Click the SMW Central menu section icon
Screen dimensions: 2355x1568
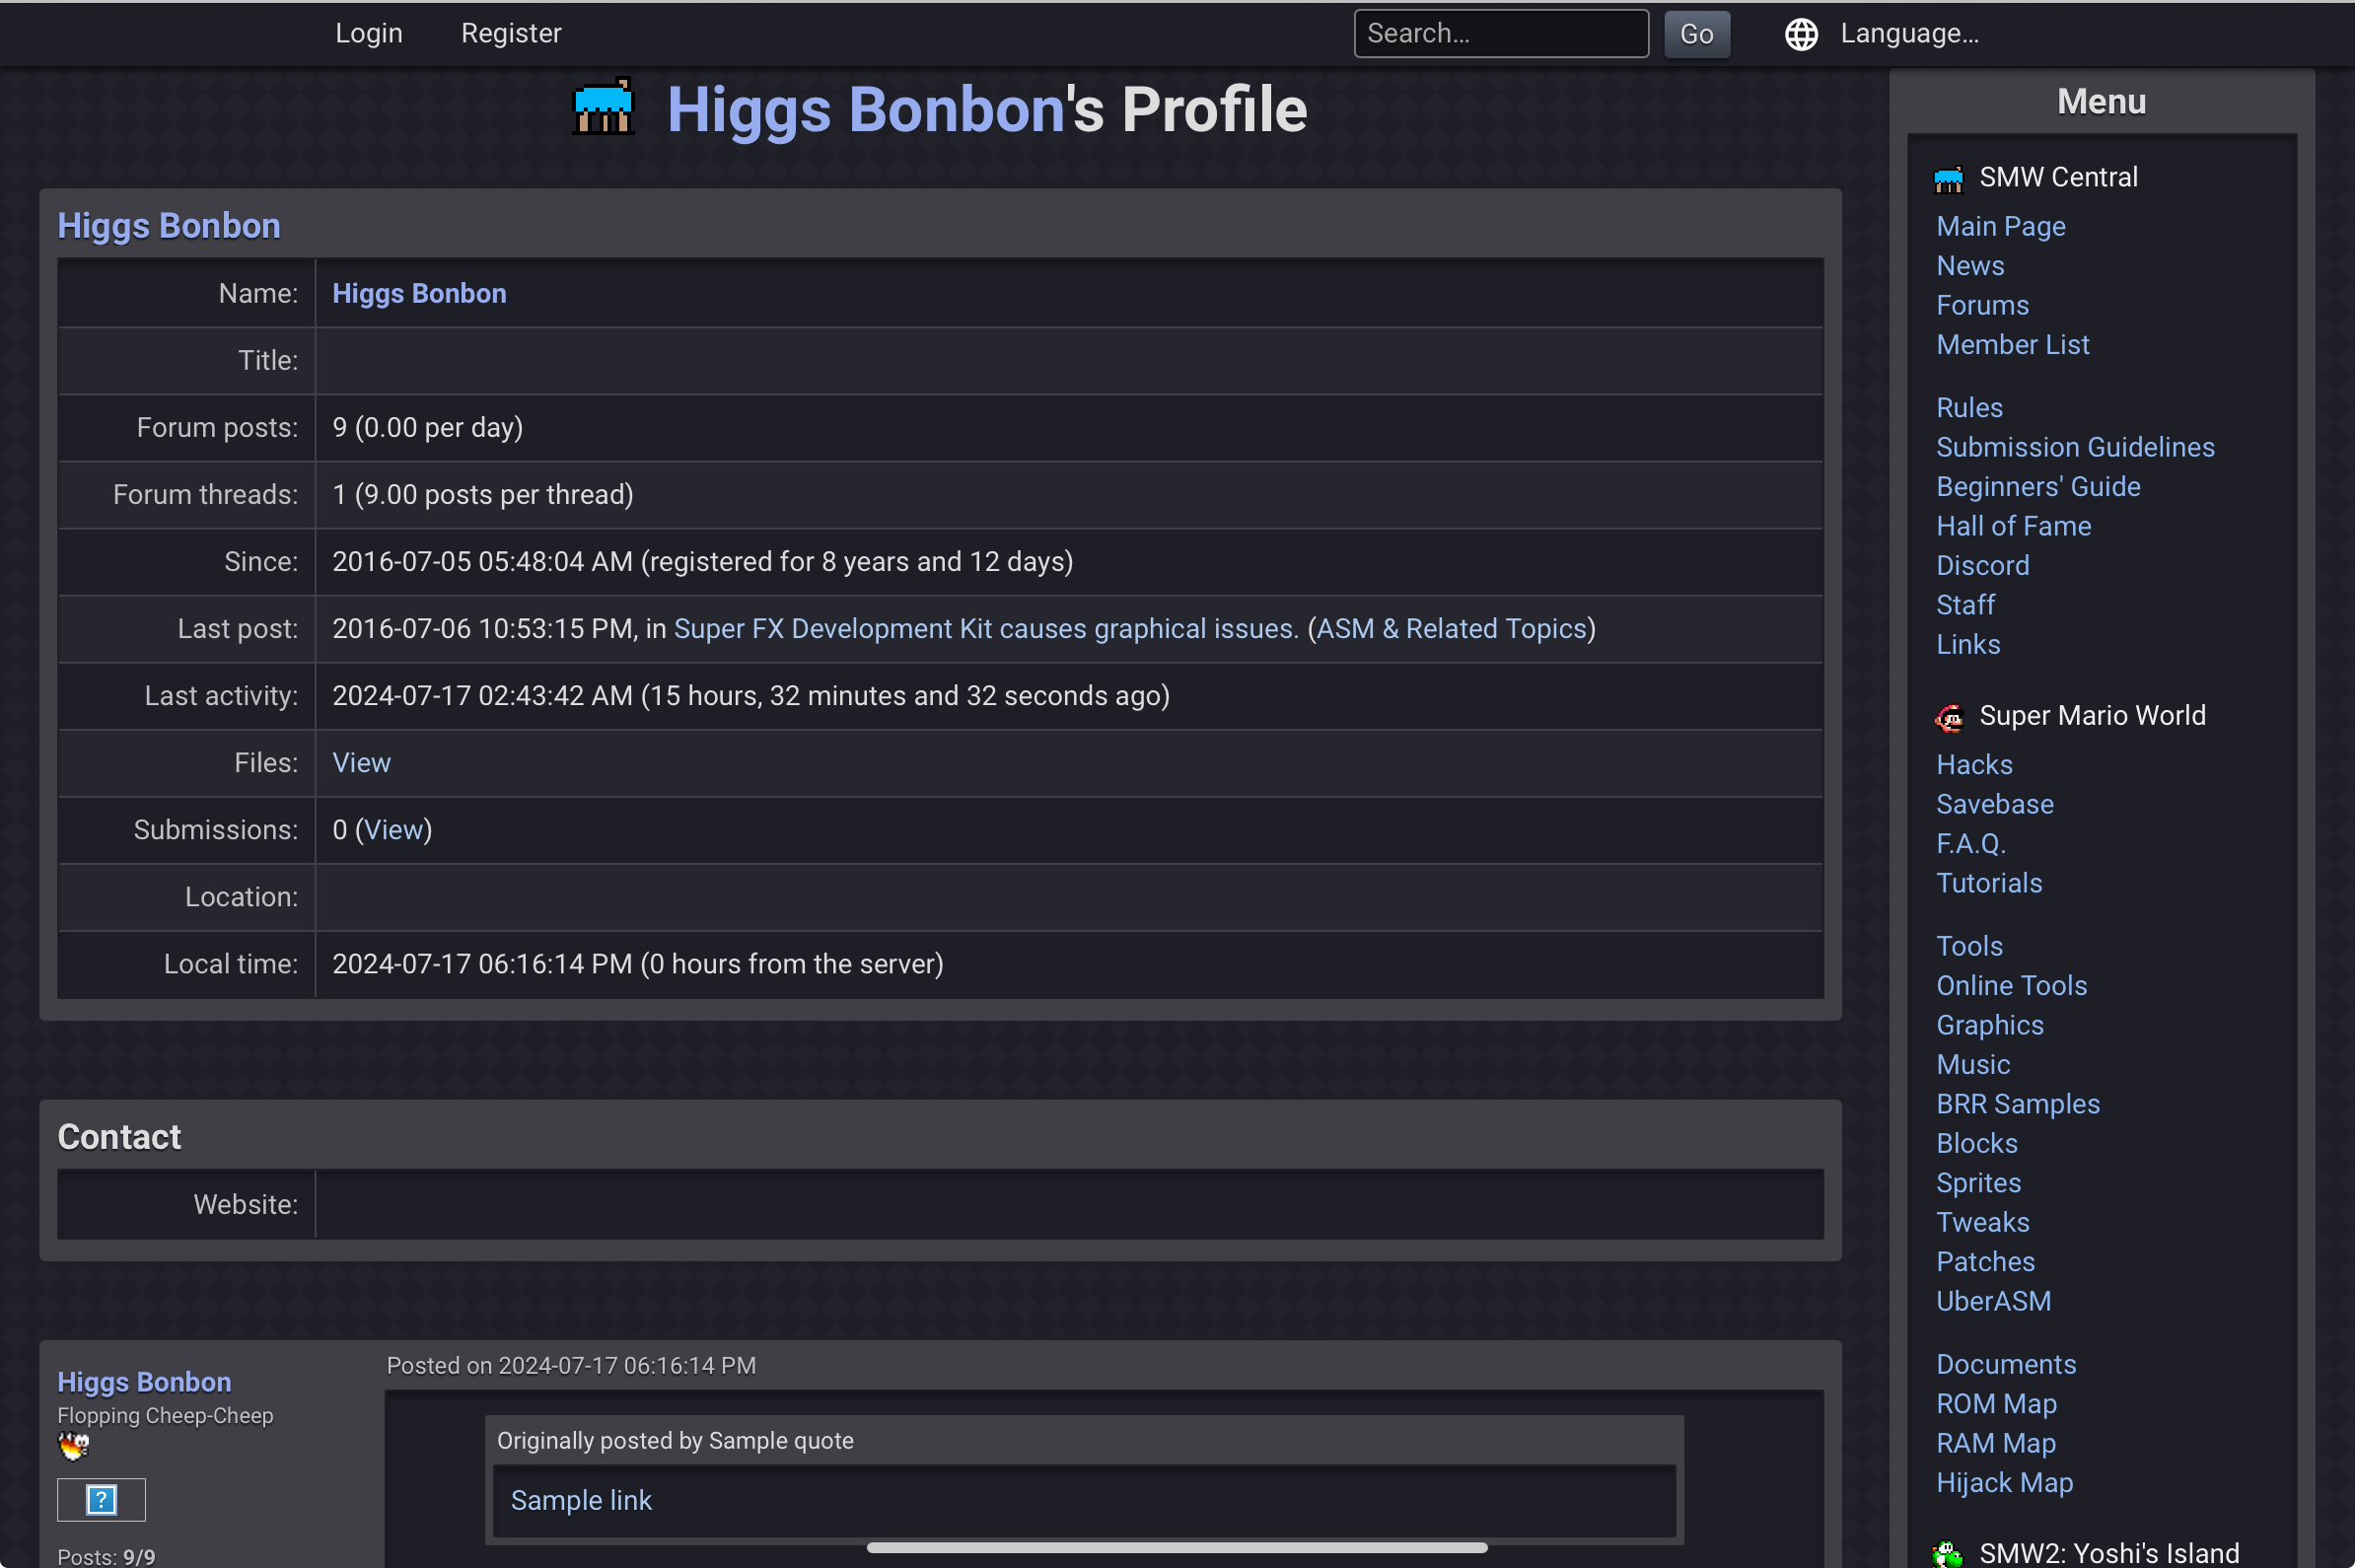click(1948, 179)
